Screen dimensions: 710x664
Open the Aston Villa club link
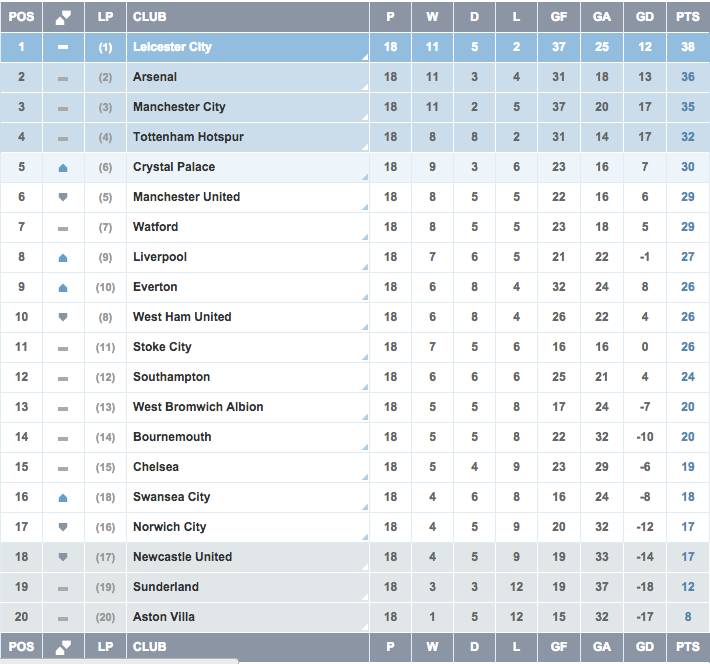pyautogui.click(x=164, y=617)
